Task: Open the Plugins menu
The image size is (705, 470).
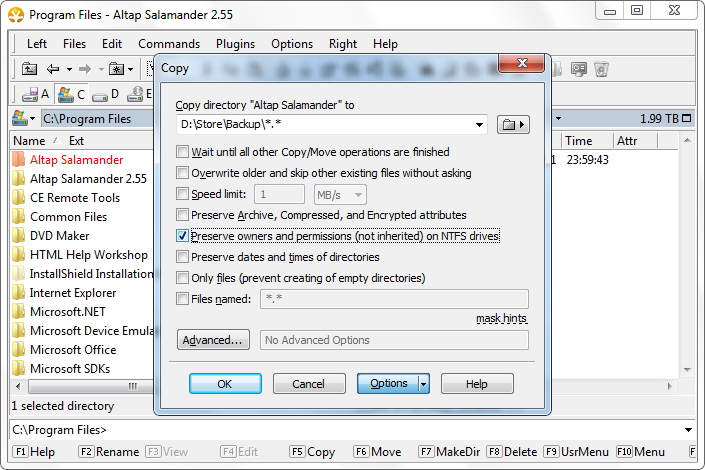Action: click(235, 44)
